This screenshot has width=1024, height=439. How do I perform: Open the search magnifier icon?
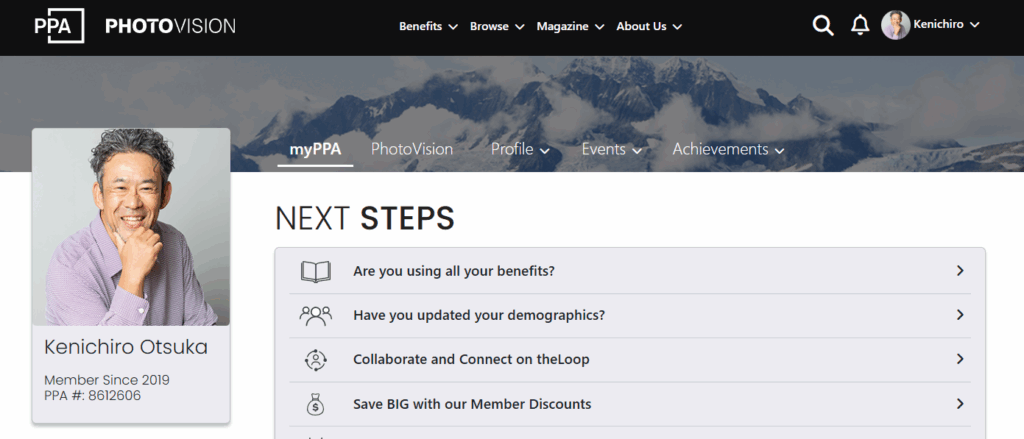[823, 26]
